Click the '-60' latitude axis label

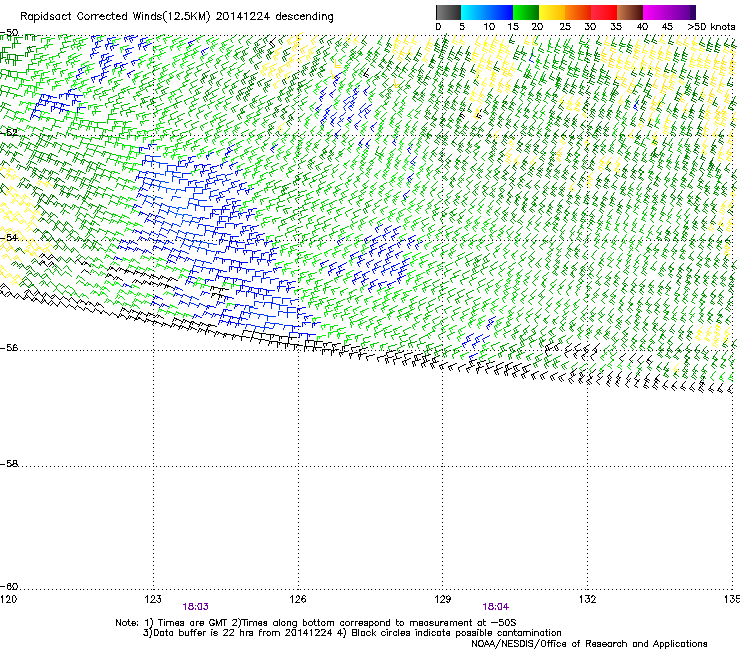9,586
